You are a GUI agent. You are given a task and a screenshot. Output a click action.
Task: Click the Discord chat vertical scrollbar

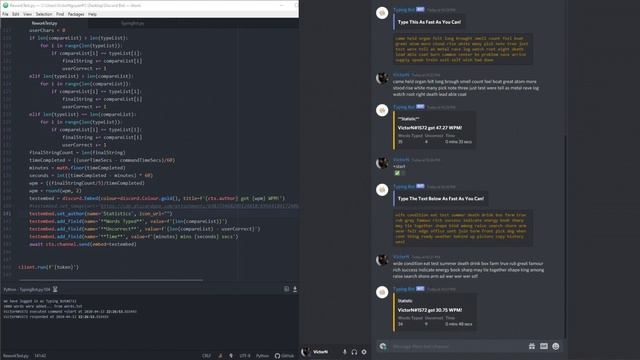[565, 237]
